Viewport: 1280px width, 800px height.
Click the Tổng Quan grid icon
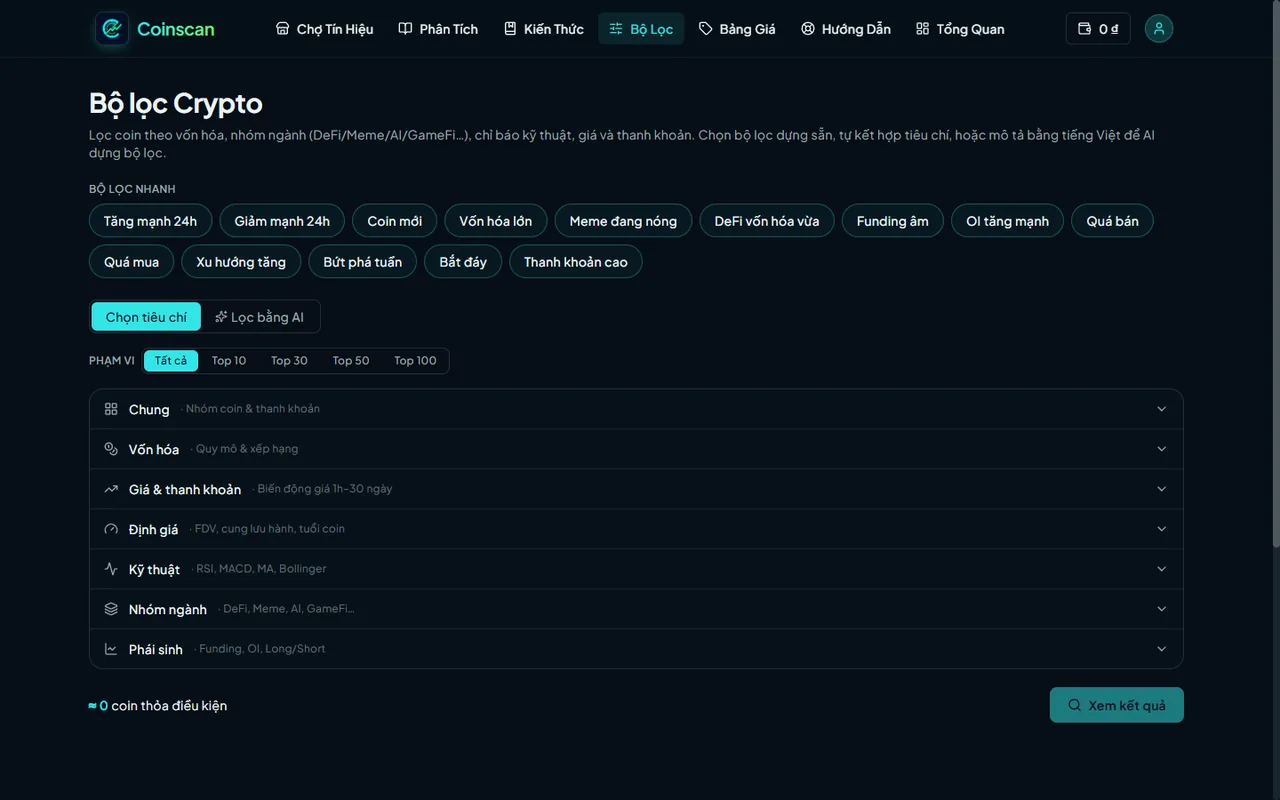pyautogui.click(x=922, y=29)
